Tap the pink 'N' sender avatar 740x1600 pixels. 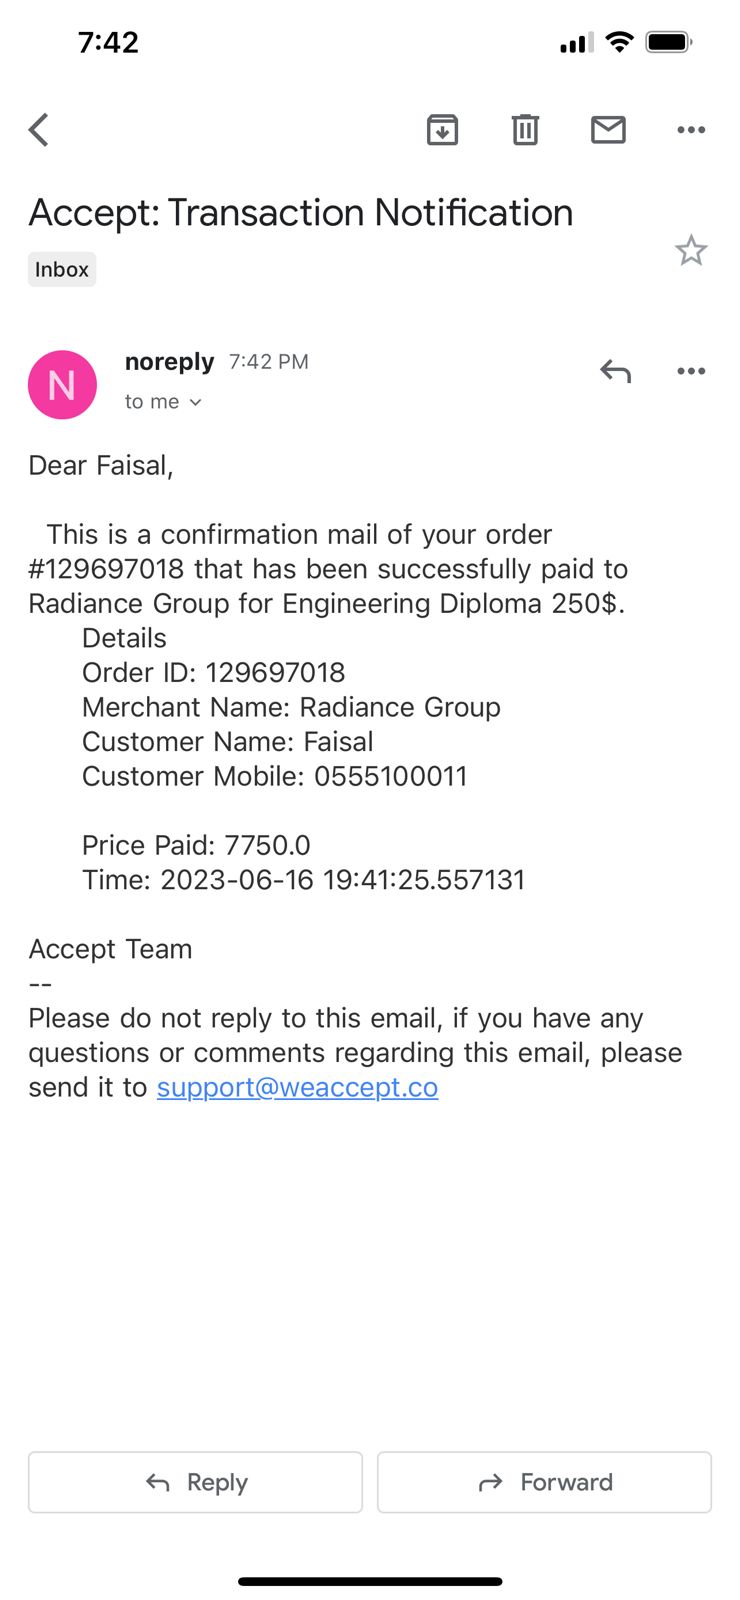pos(62,384)
